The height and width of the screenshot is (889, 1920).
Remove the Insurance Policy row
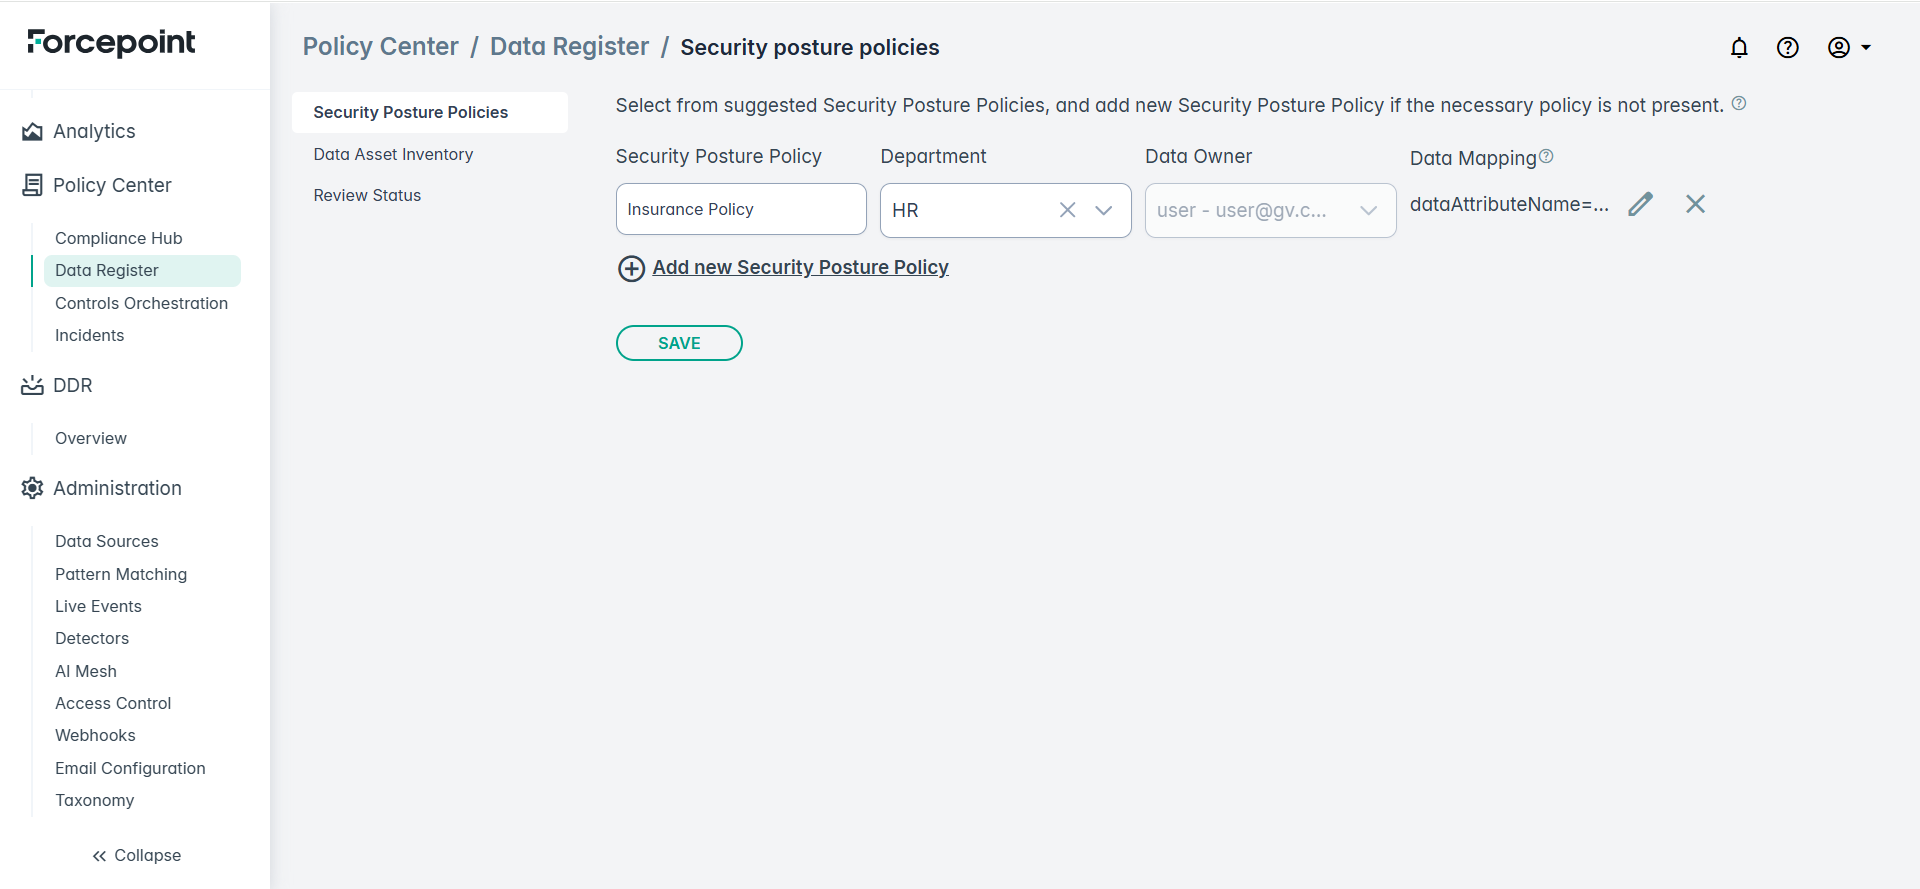(1695, 205)
